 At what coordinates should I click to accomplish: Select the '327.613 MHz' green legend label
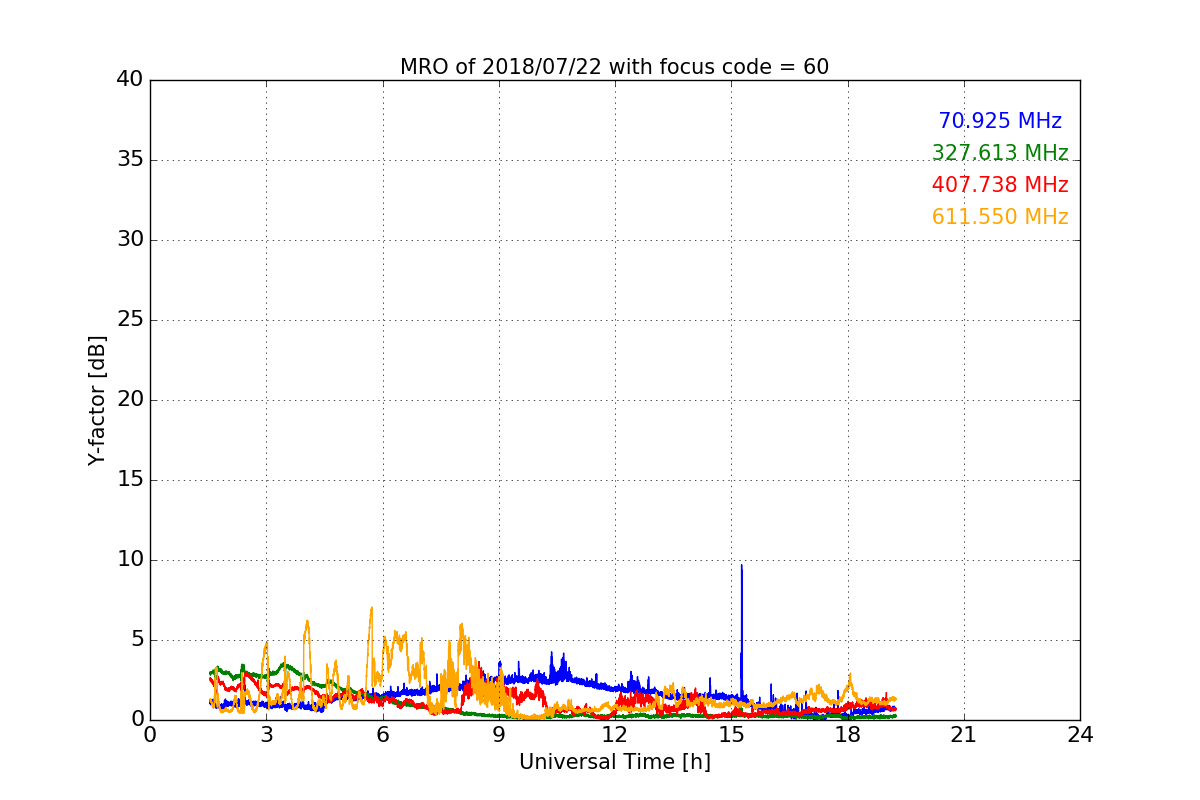(x=1000, y=153)
